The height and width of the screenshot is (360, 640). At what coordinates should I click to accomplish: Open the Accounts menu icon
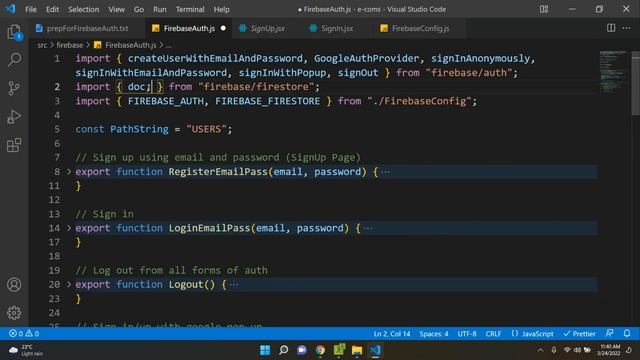coord(14,284)
